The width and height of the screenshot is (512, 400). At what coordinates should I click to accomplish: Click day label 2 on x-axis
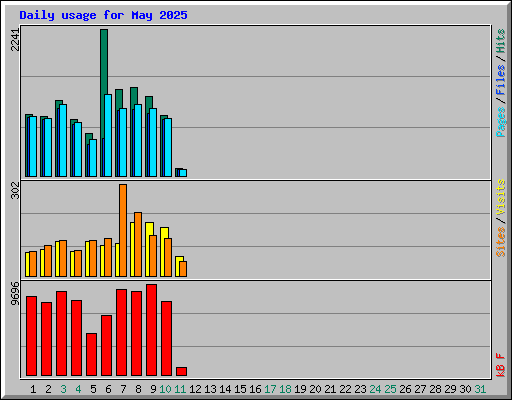pos(48,389)
